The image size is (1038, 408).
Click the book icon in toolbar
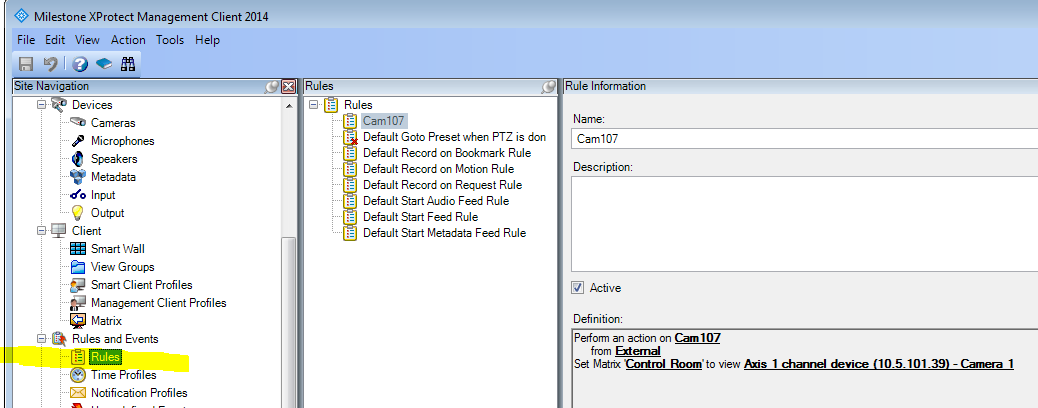[103, 64]
